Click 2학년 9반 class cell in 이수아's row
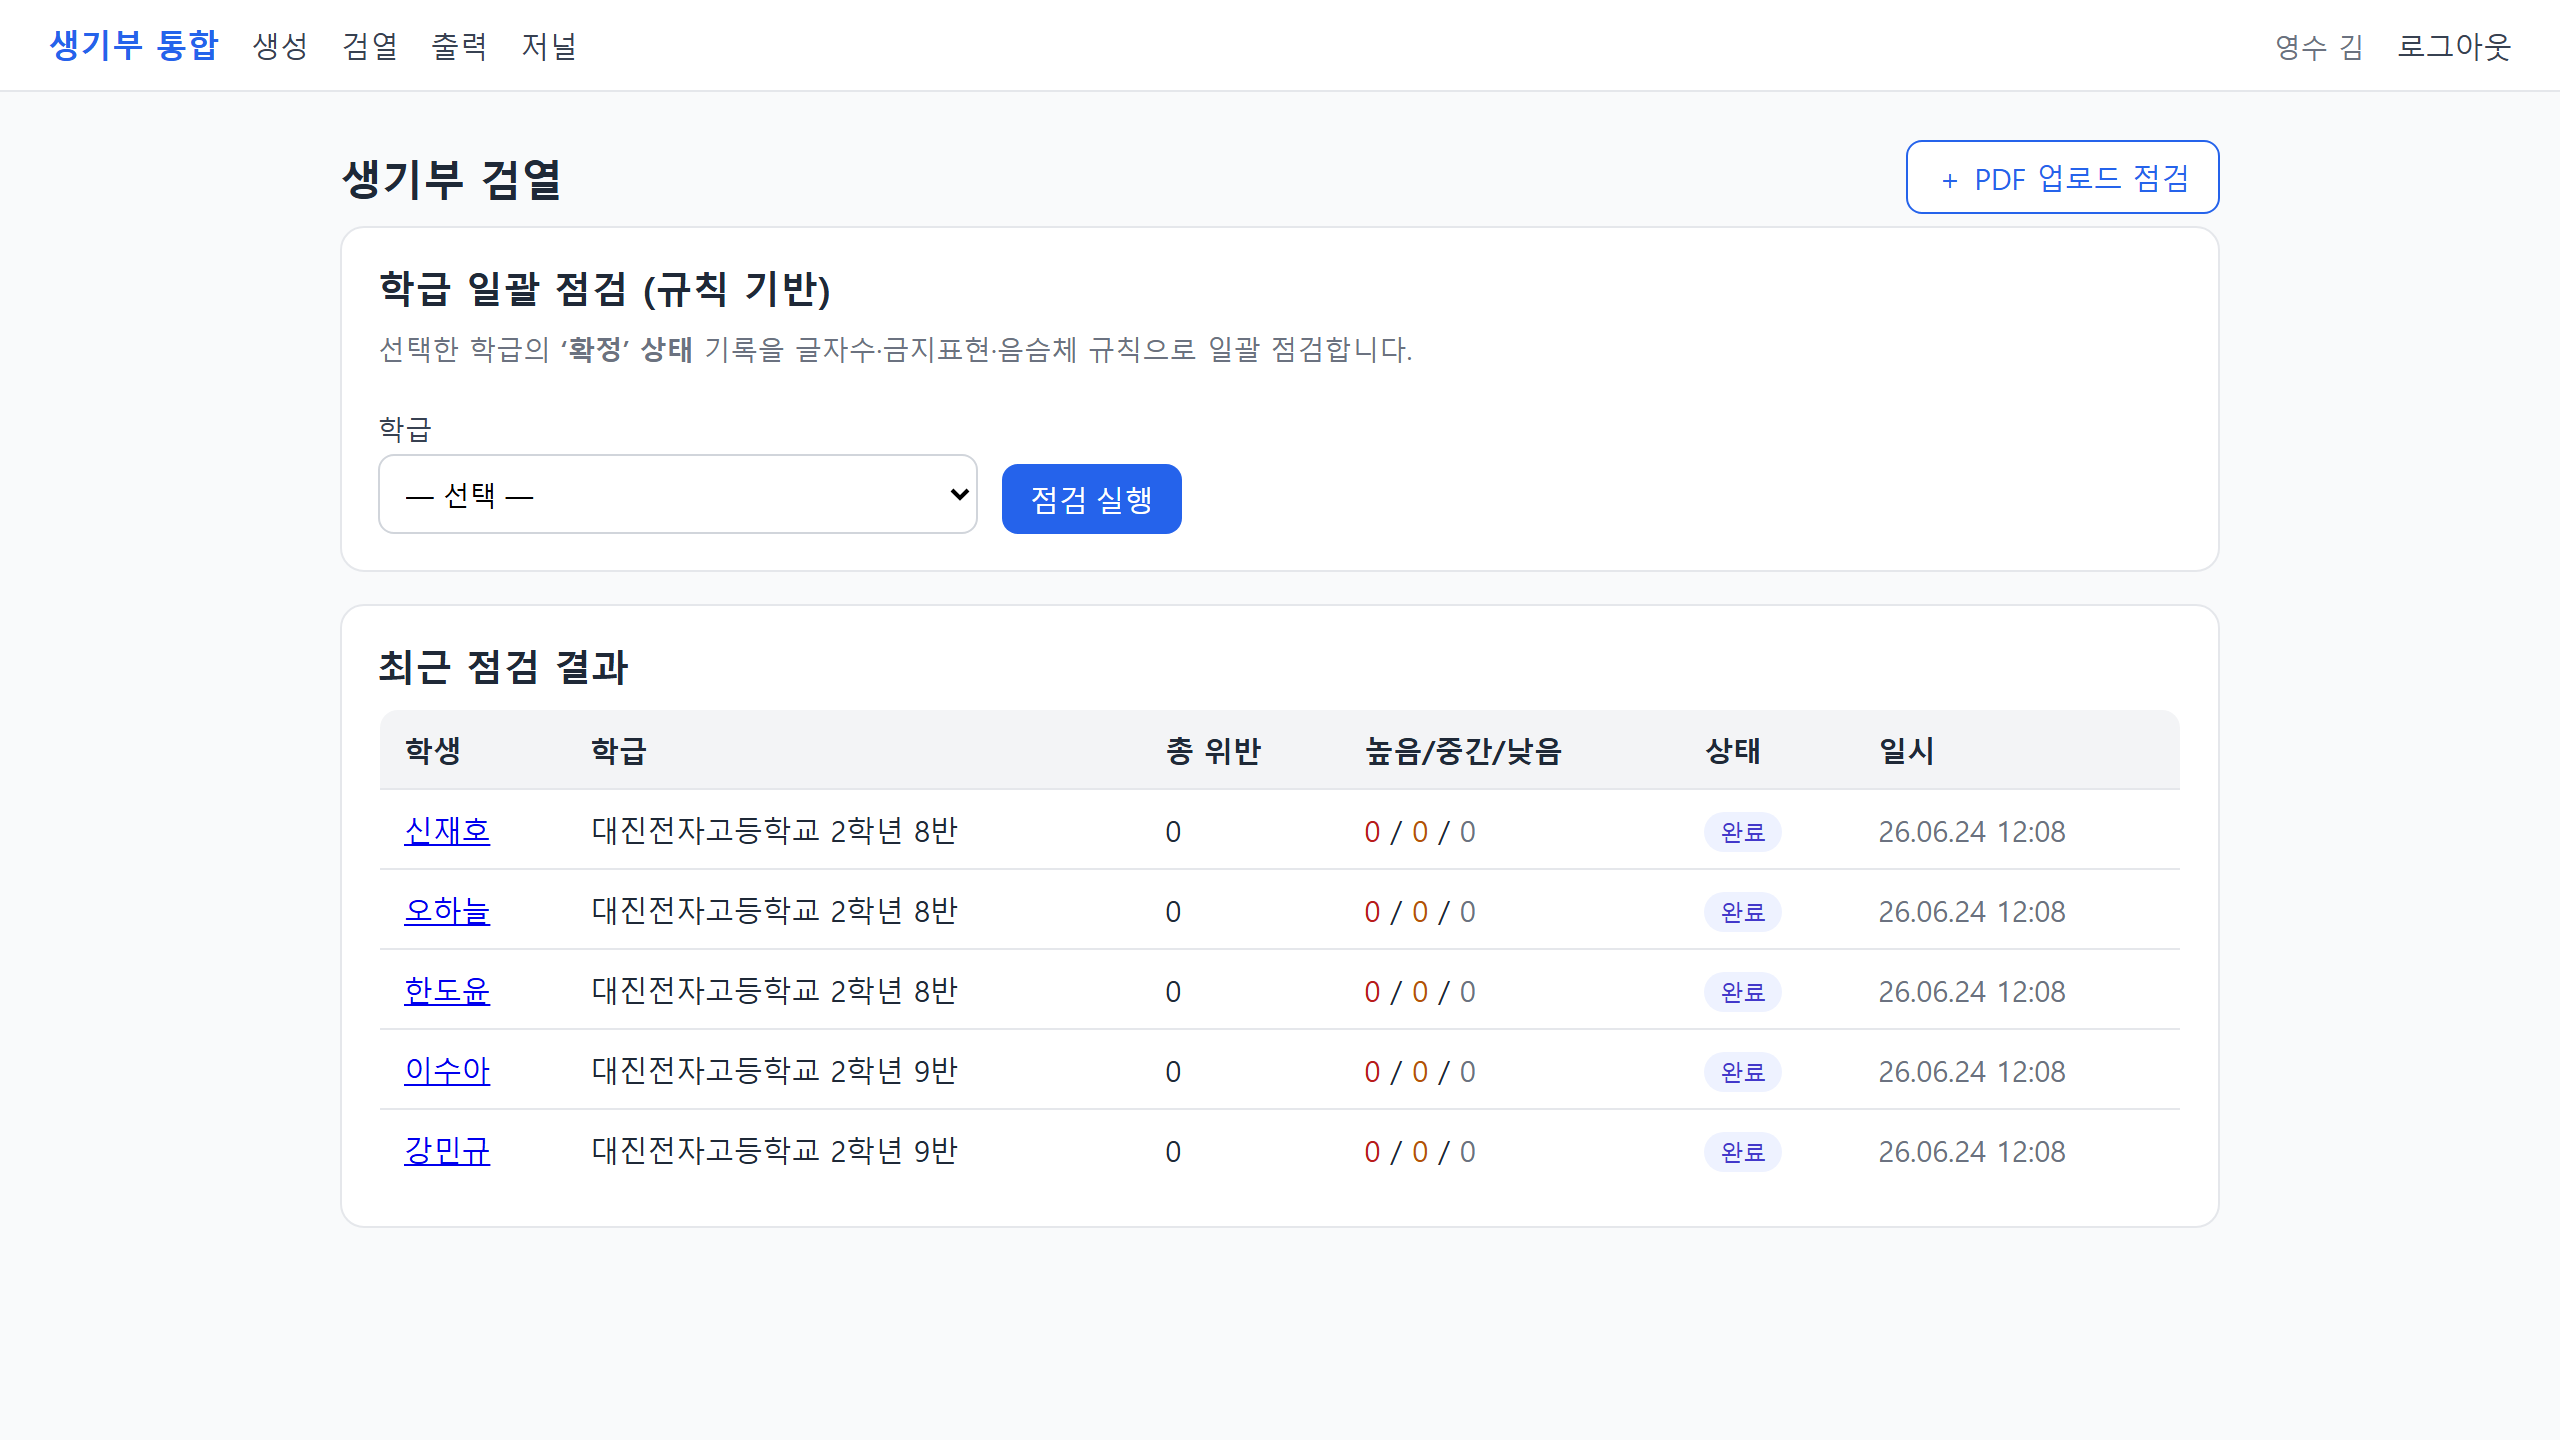The image size is (2560, 1440). 774,1070
